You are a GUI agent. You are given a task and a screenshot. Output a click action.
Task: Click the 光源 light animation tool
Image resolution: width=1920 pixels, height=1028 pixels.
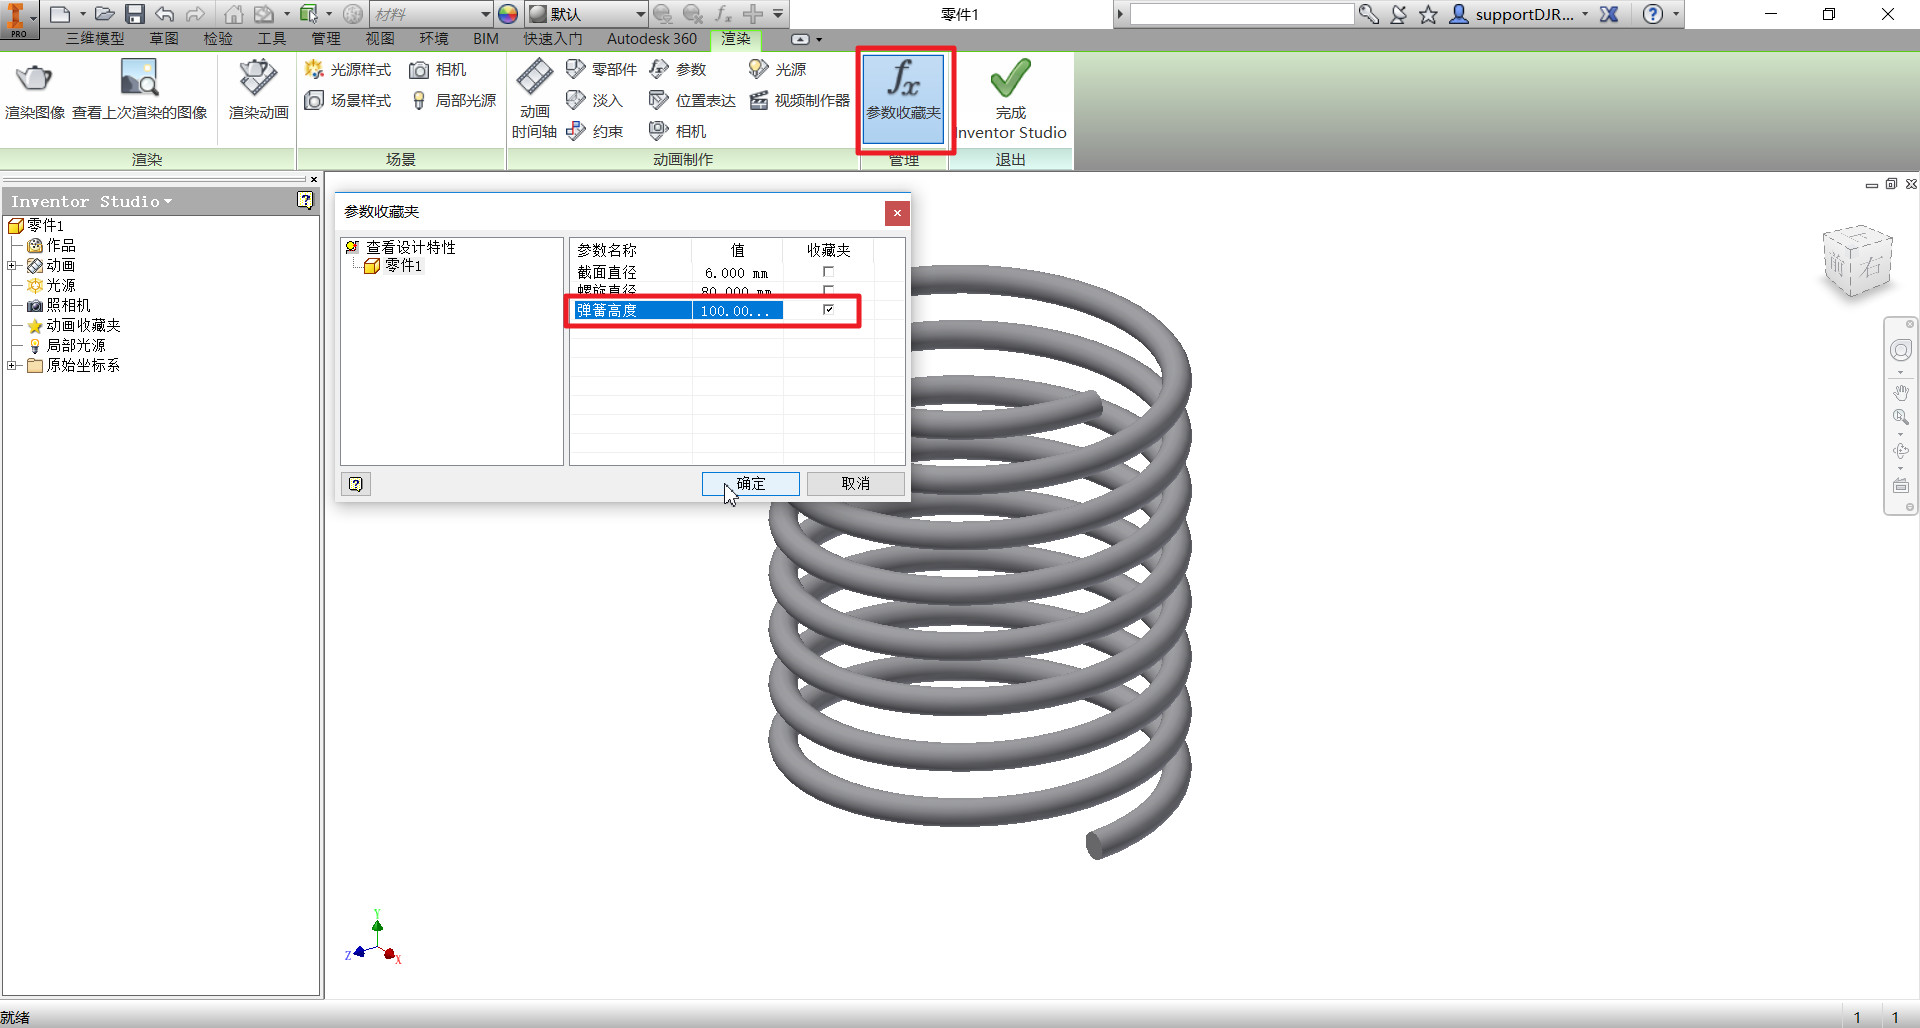click(x=778, y=69)
